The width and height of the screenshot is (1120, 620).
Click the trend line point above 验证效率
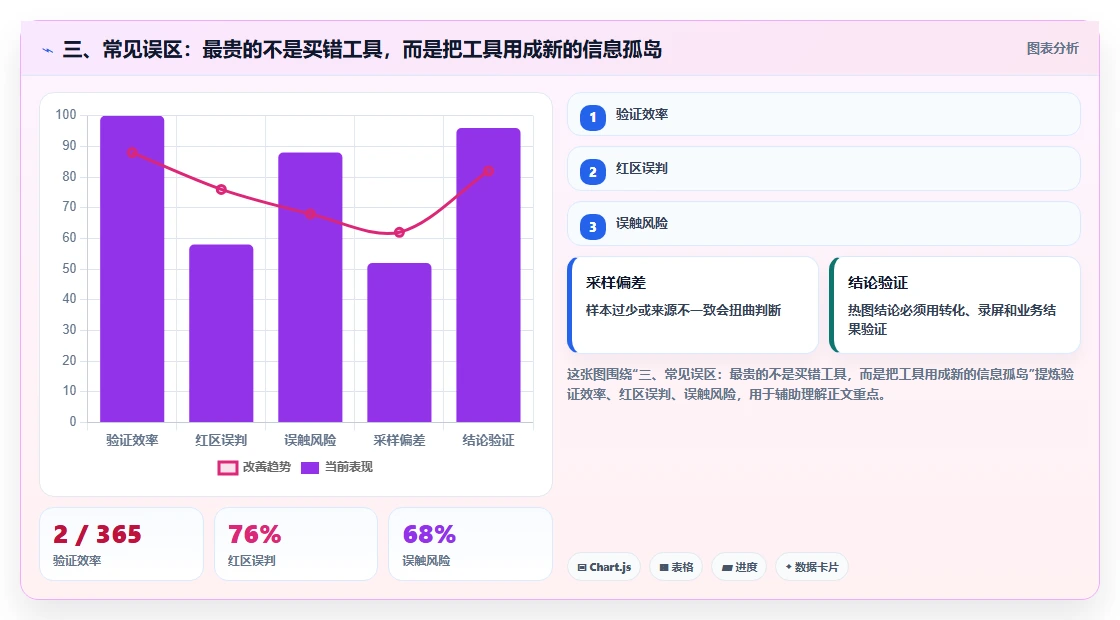132,152
